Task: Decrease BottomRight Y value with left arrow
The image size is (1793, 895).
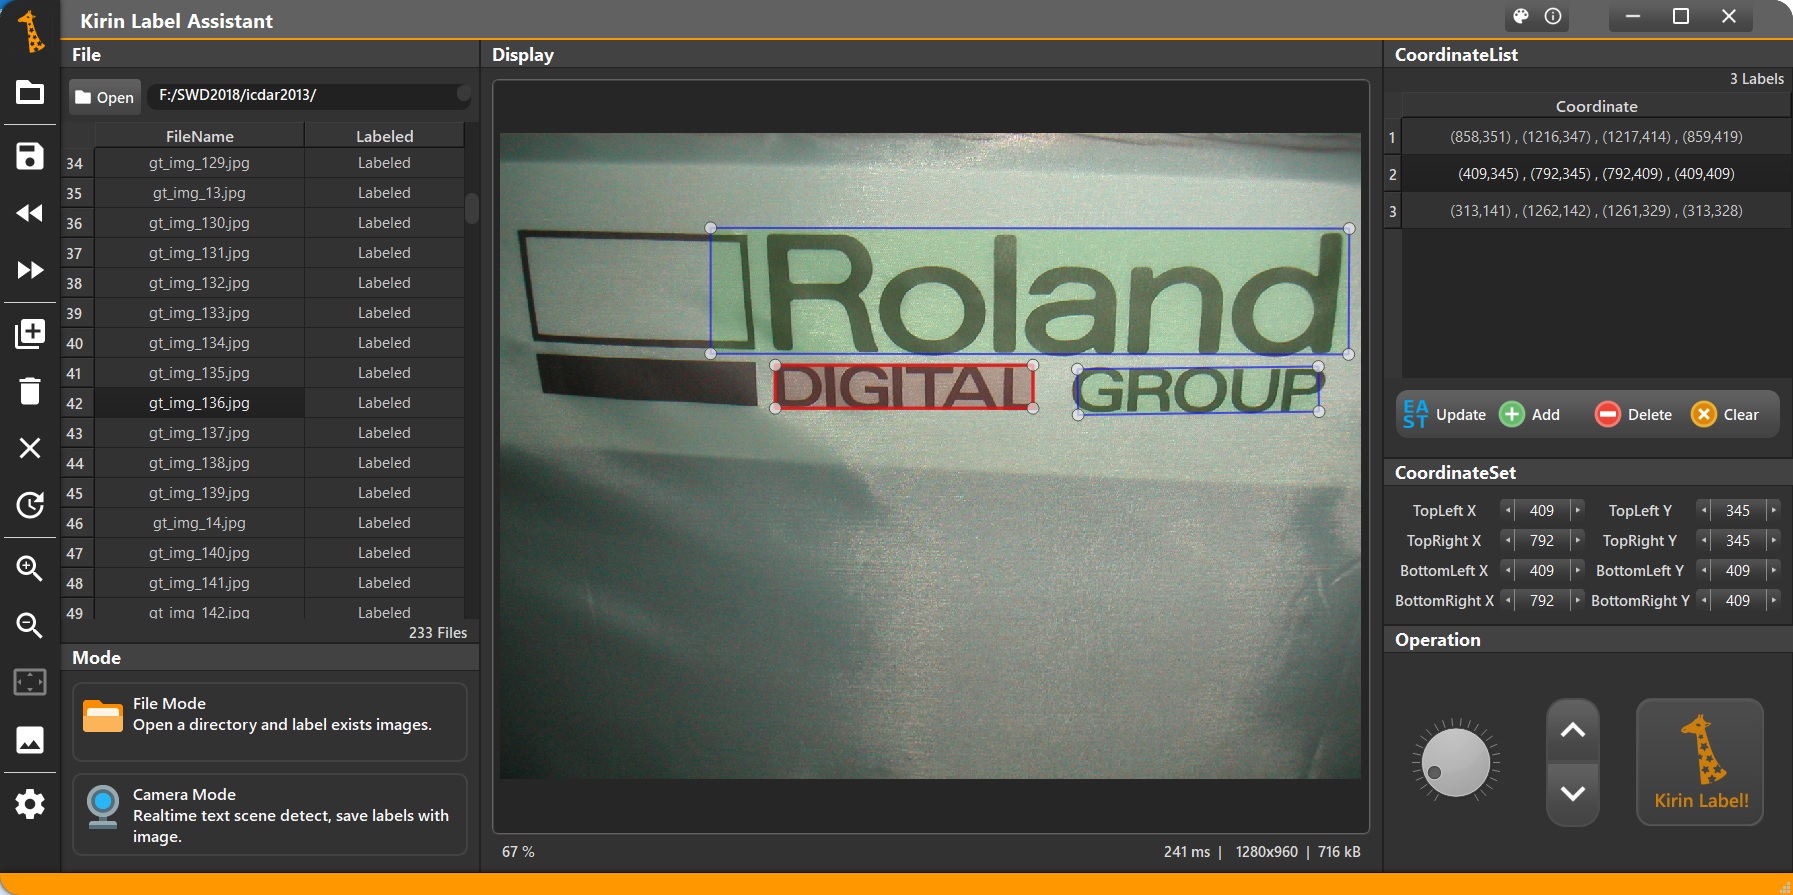Action: click(x=1704, y=600)
